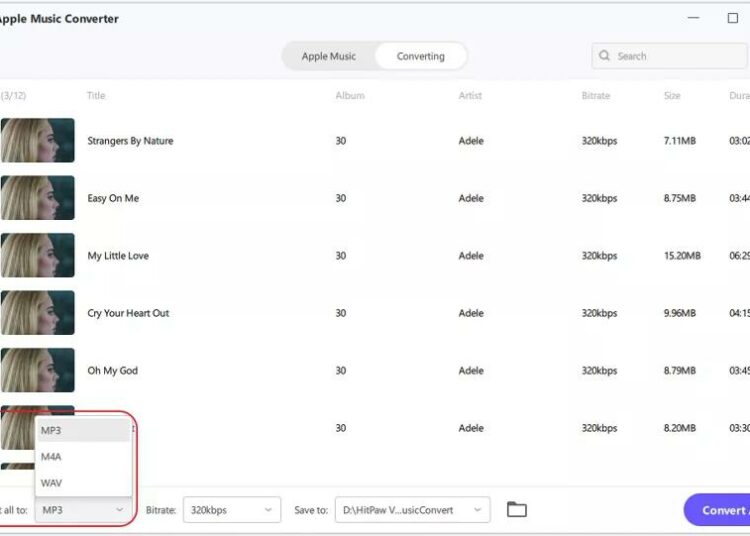Click Adele in the Easy On Me row
This screenshot has height=536, width=750.
pyautogui.click(x=471, y=198)
